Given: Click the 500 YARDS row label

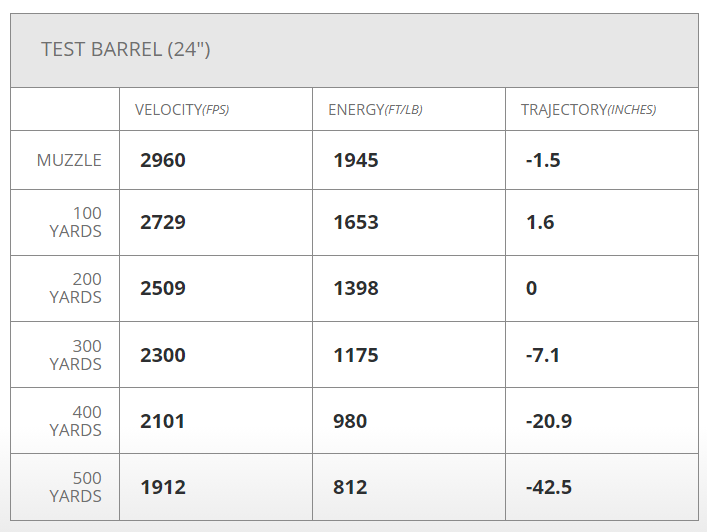Looking at the screenshot, I should point(76,487).
